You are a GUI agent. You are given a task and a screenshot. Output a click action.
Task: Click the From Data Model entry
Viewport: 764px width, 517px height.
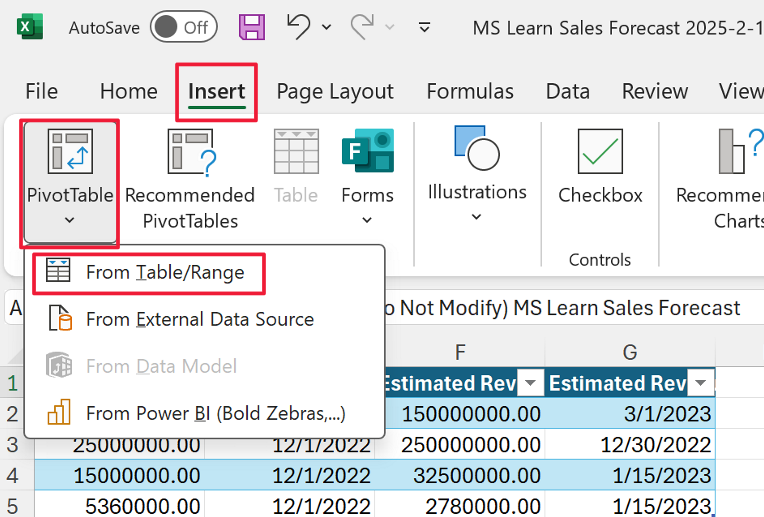click(x=205, y=366)
